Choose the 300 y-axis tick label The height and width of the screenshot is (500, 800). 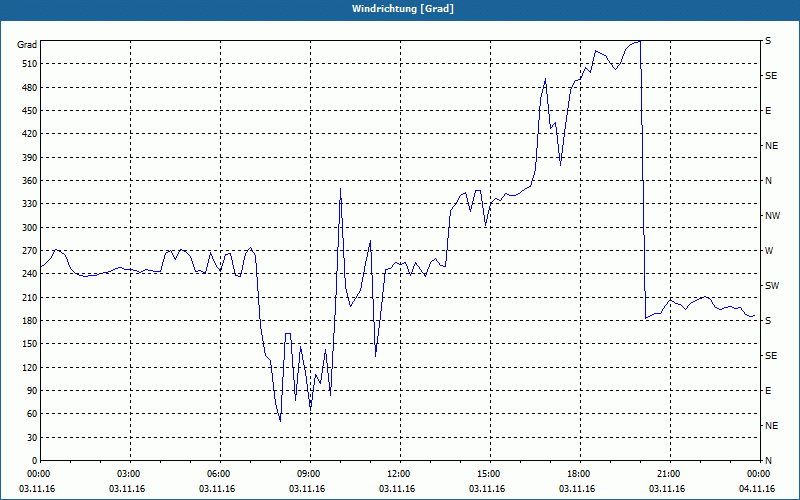(x=30, y=228)
